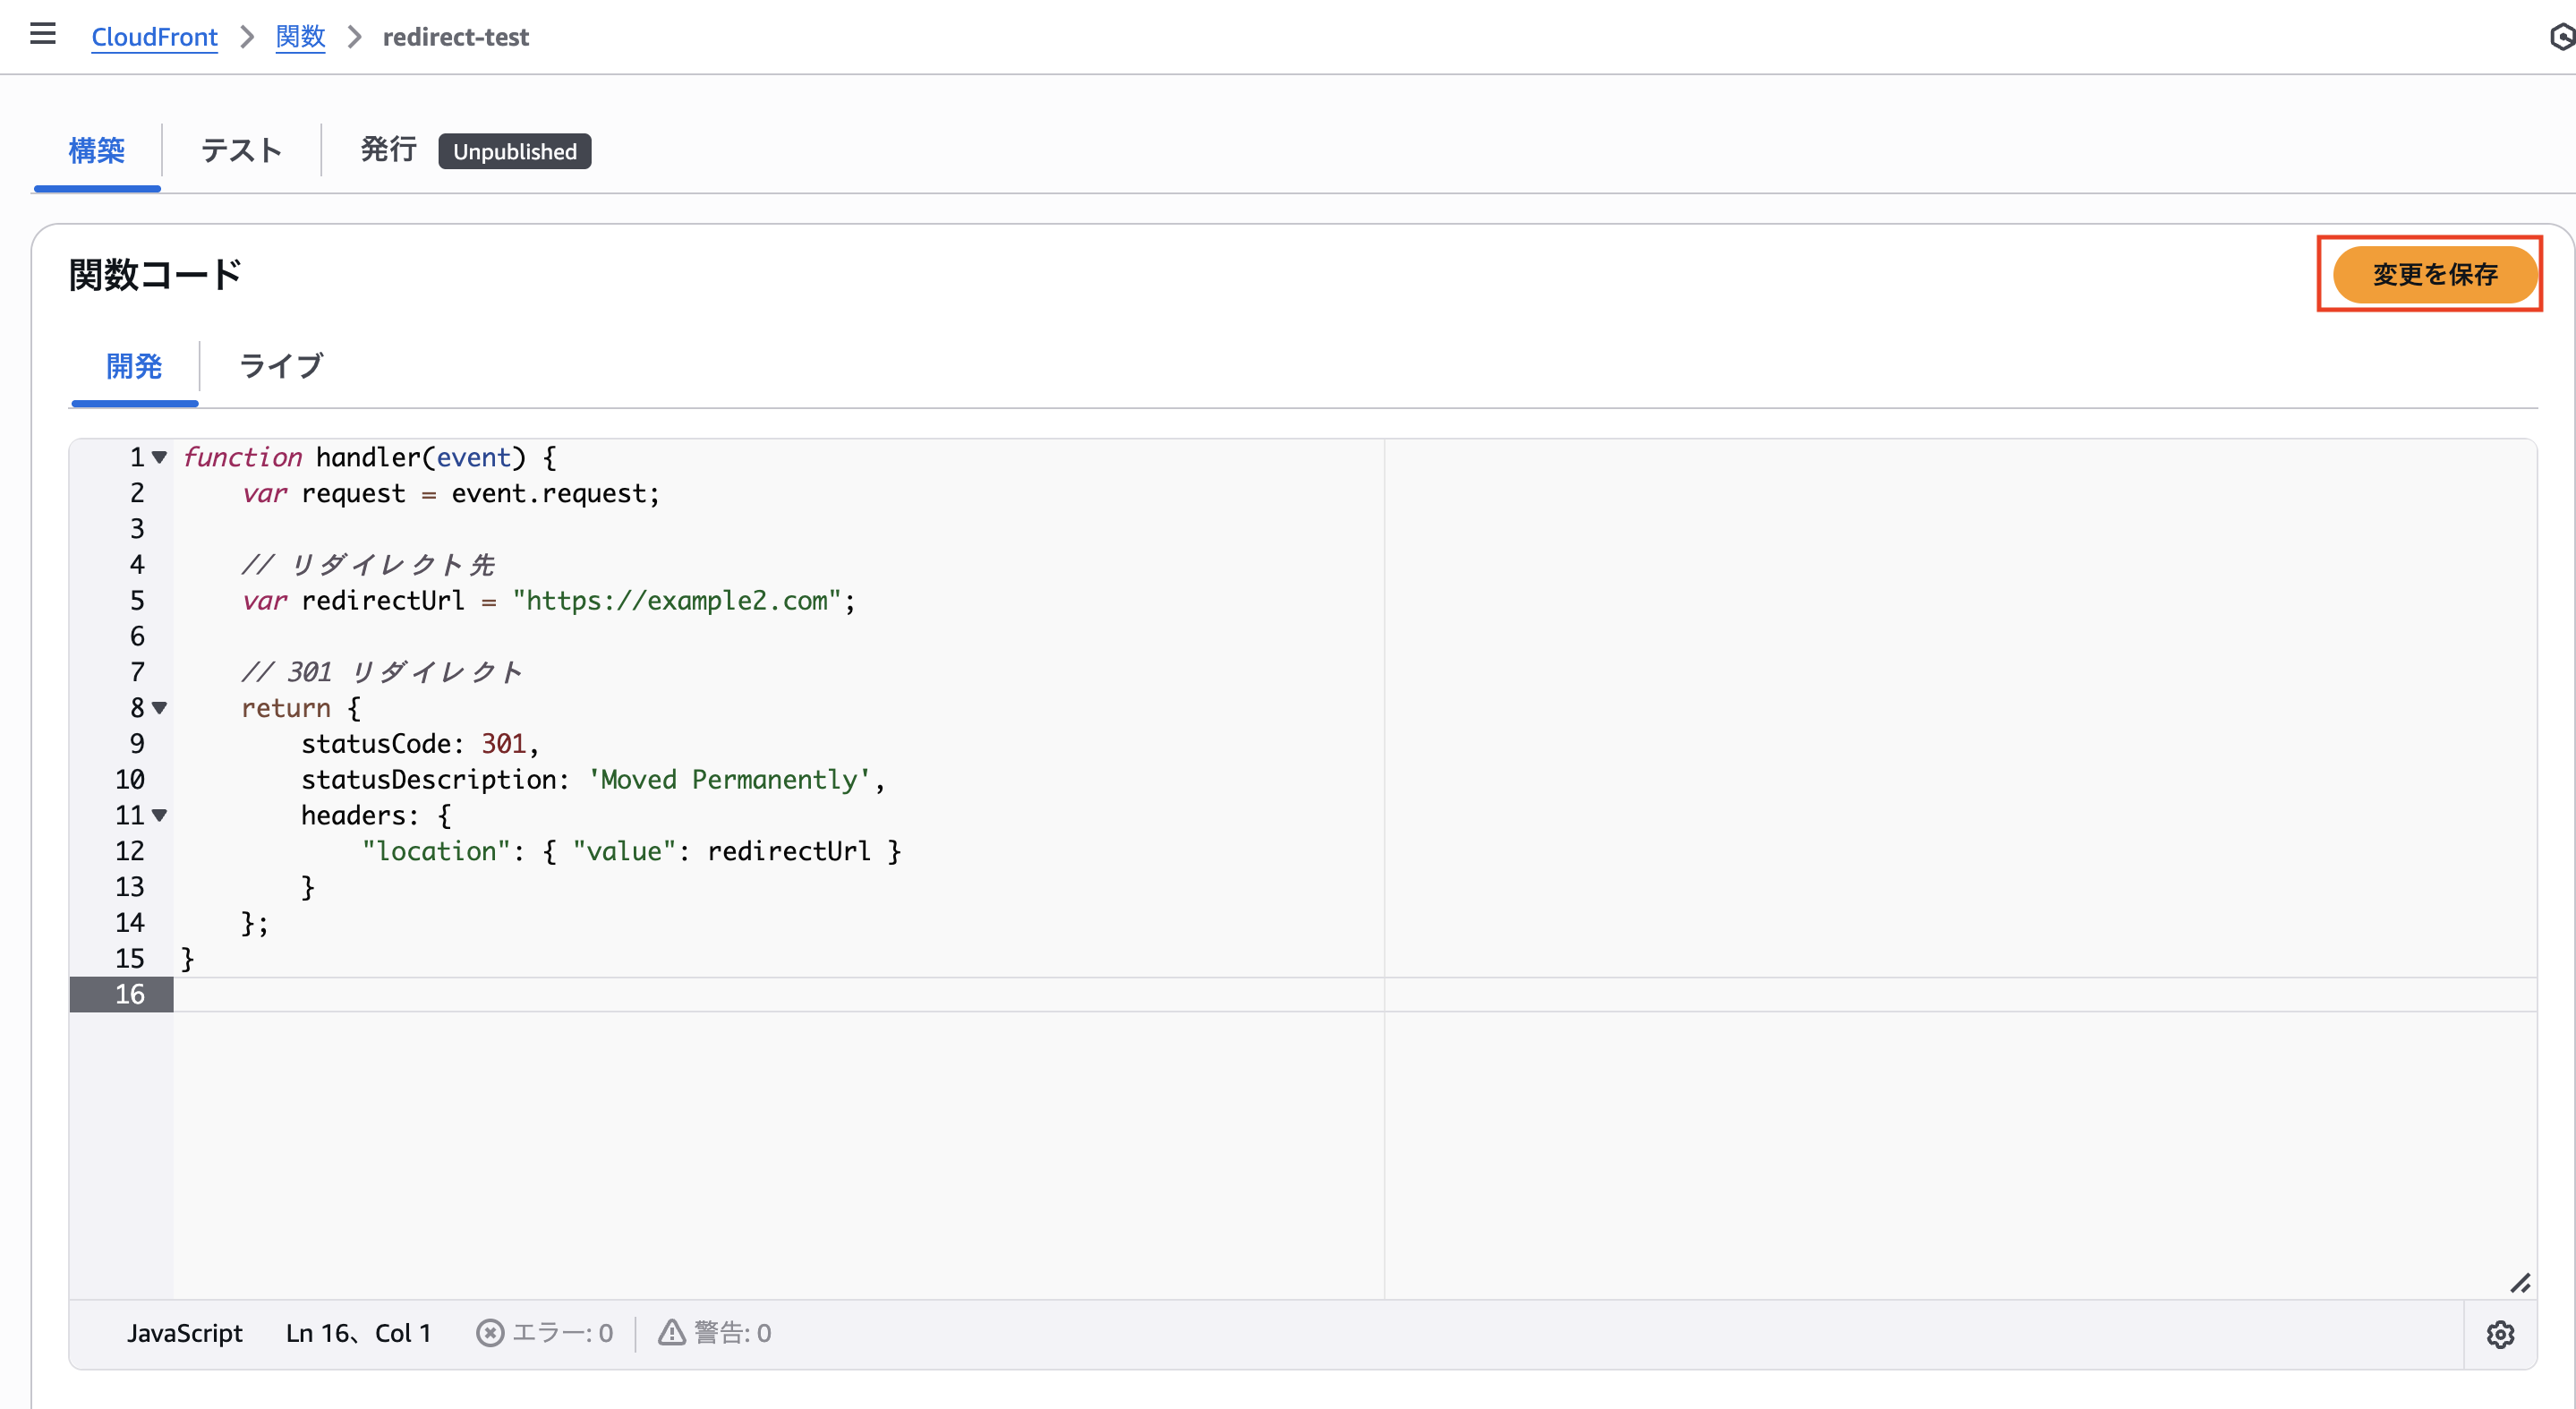Click the errors count icon in status bar
Screen dimensions: 2576x1409
(x=489, y=1333)
